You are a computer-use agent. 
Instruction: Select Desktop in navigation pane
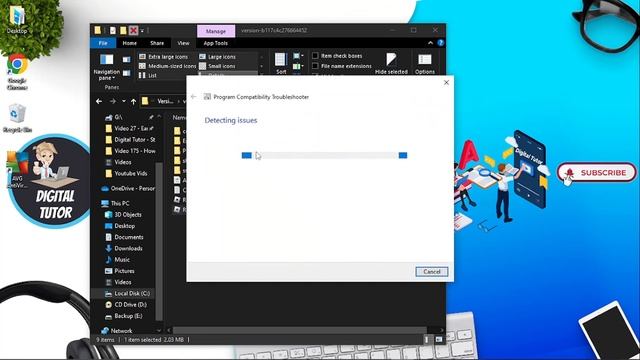[120, 226]
